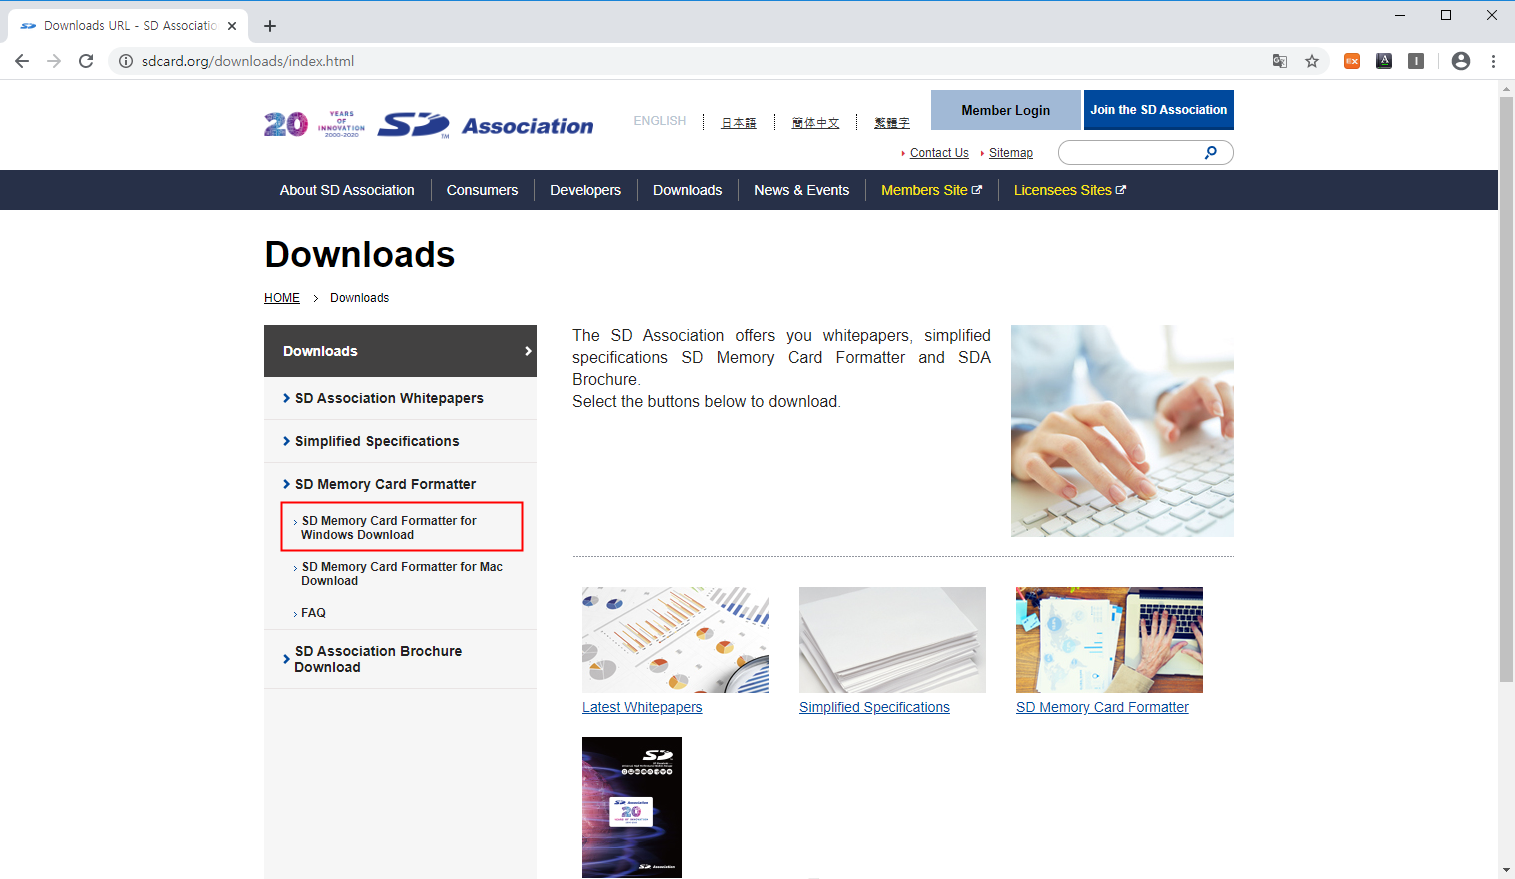
Task: Open SD Association Brochure Download item
Action: [x=400, y=659]
